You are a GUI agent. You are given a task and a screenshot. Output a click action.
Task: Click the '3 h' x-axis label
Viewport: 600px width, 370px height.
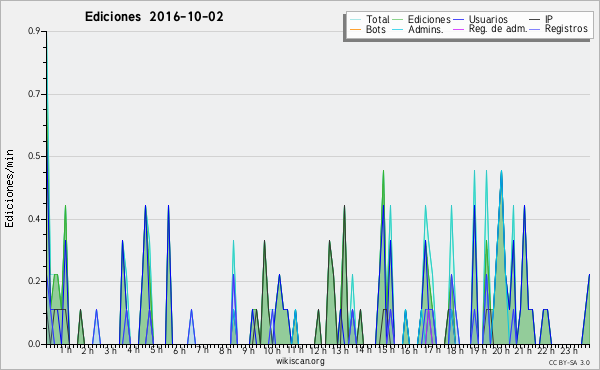coord(111,351)
